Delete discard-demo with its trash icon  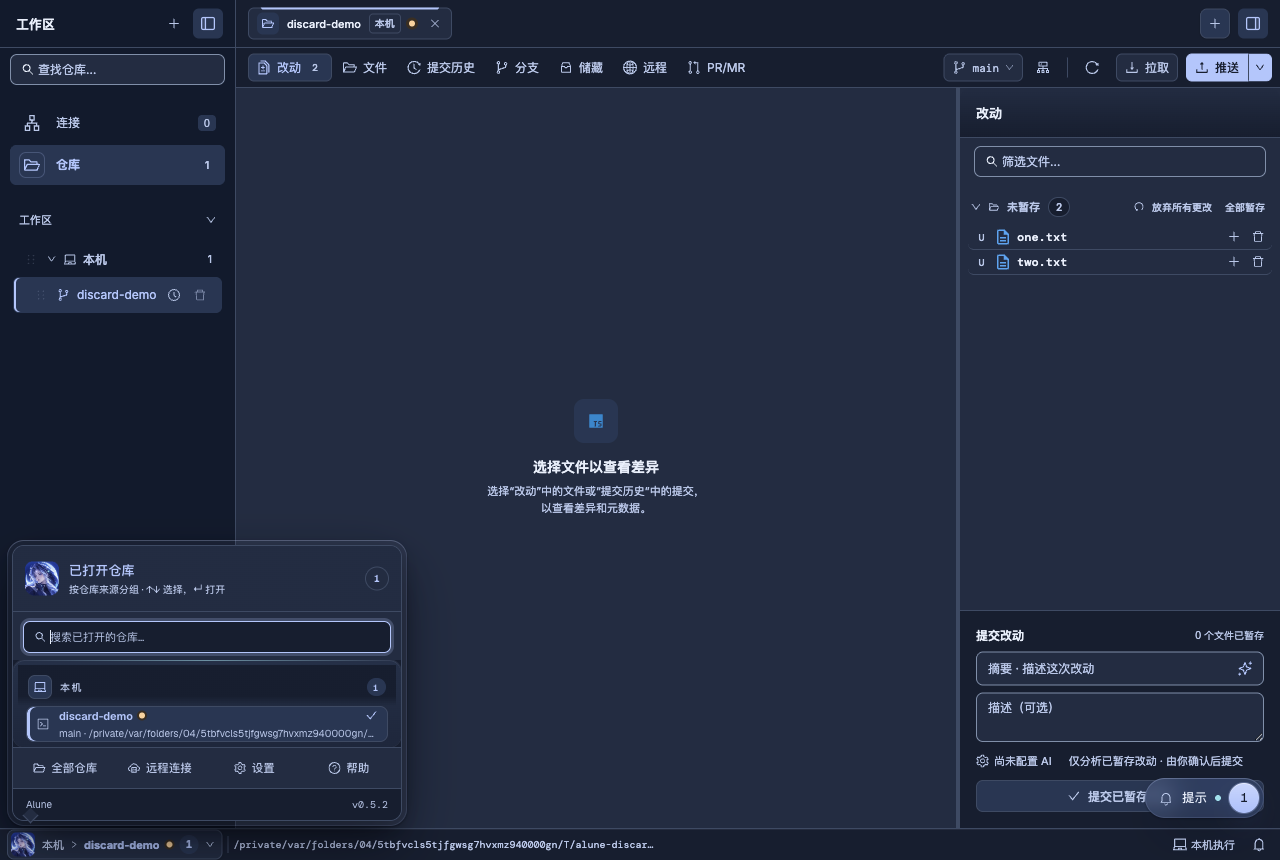[x=200, y=295]
